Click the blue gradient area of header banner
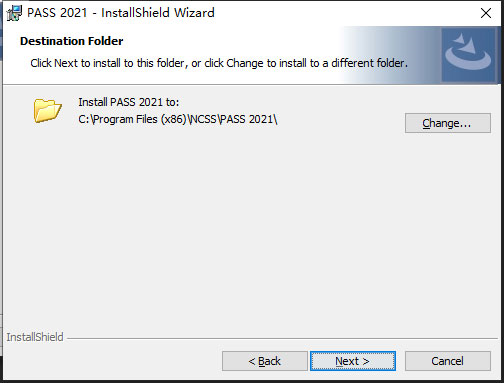This screenshot has width=504, height=383. pos(390,55)
